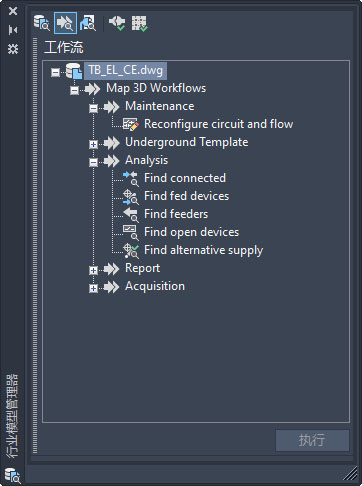This screenshot has width=362, height=486.
Task: Open the maintenance explorer icon with magnifier
Action: pos(88,23)
